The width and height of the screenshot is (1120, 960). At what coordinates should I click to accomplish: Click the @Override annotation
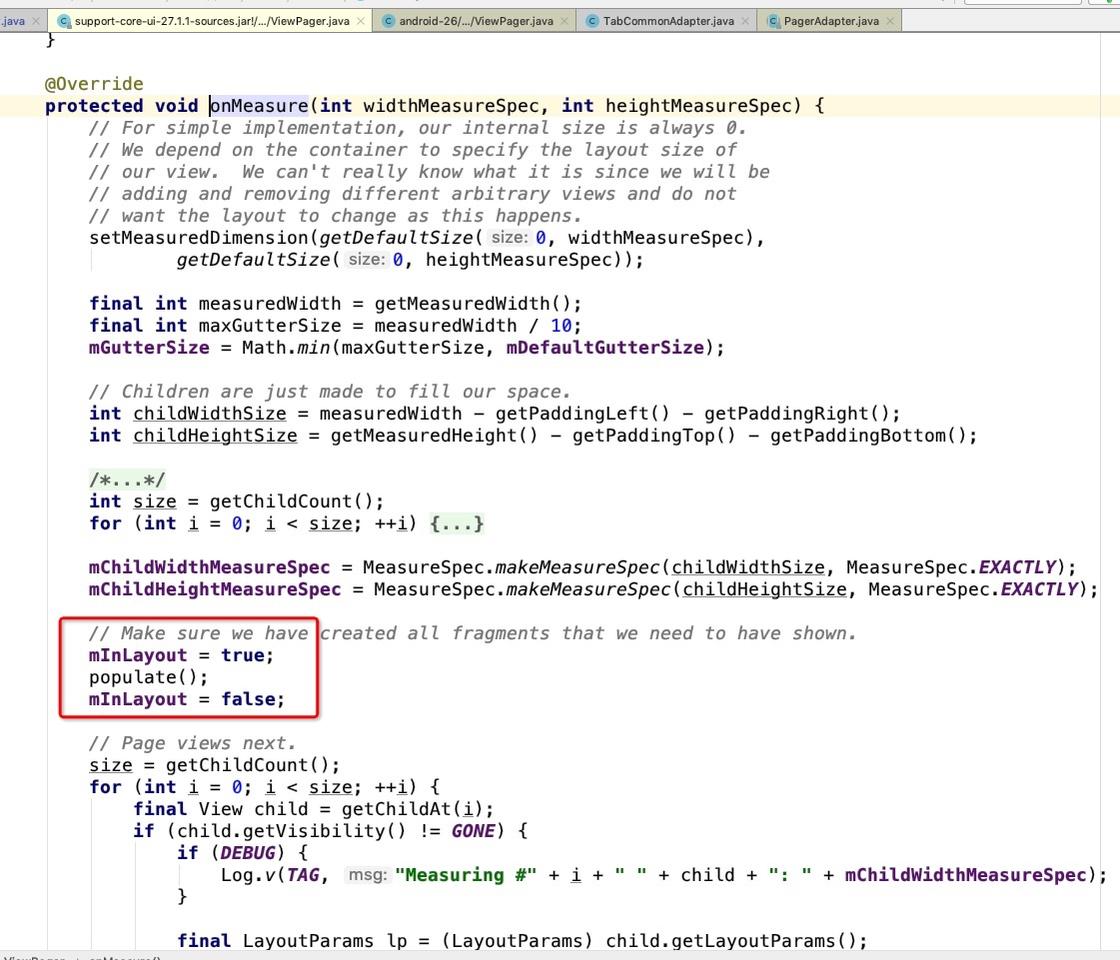94,84
